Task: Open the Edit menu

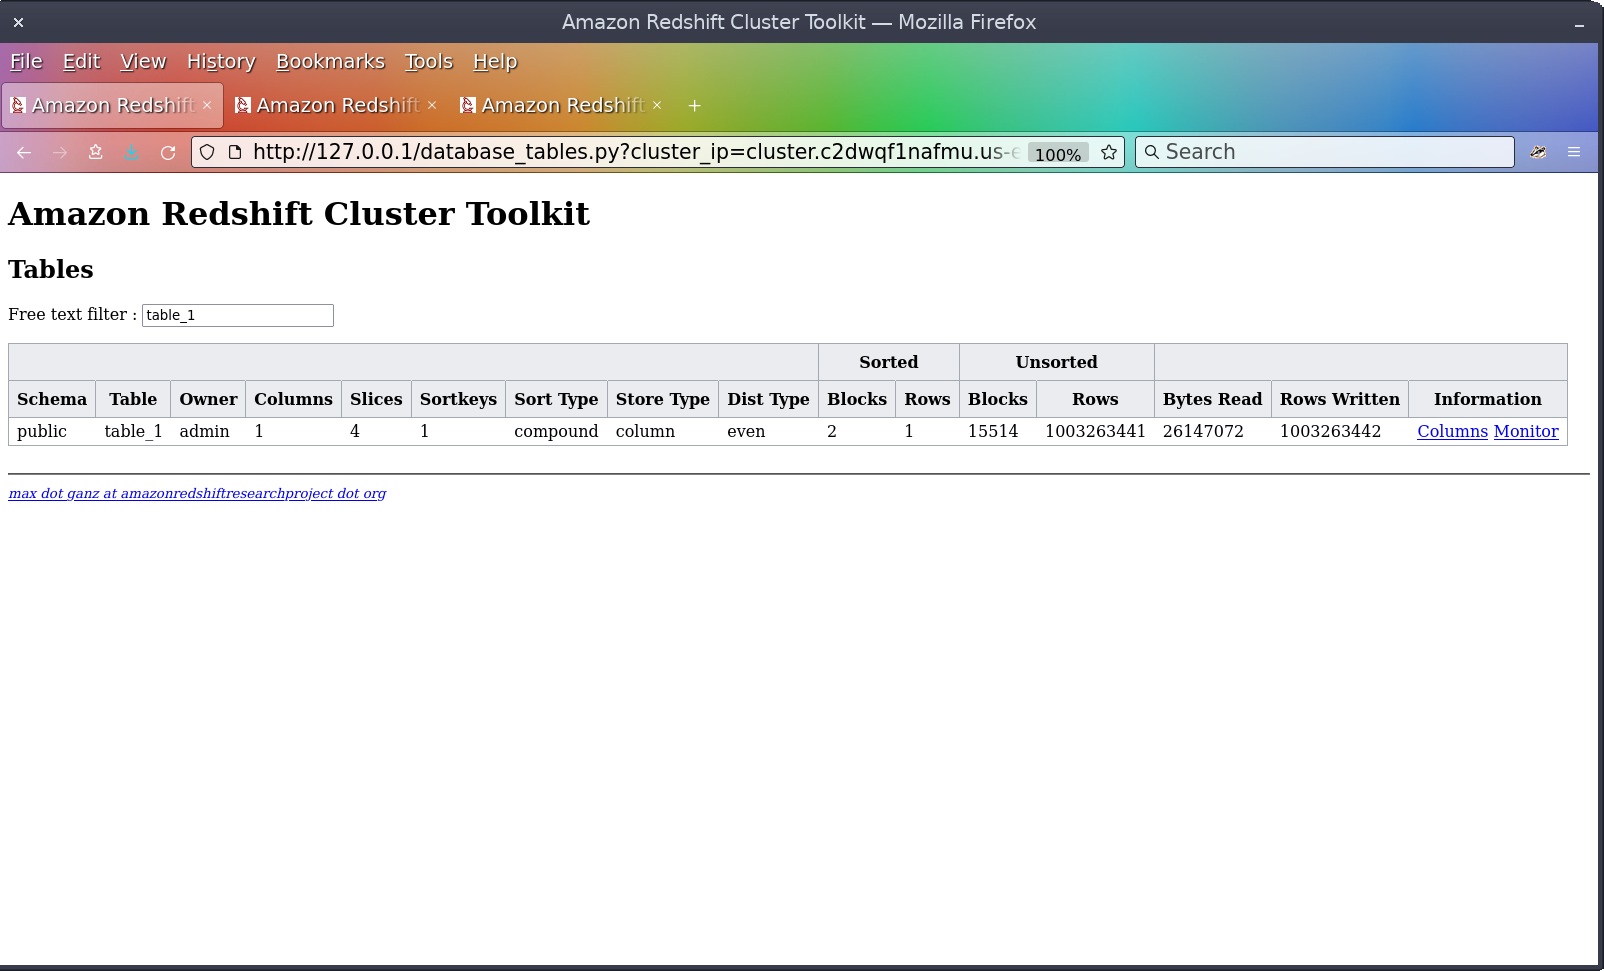Action: coord(81,61)
